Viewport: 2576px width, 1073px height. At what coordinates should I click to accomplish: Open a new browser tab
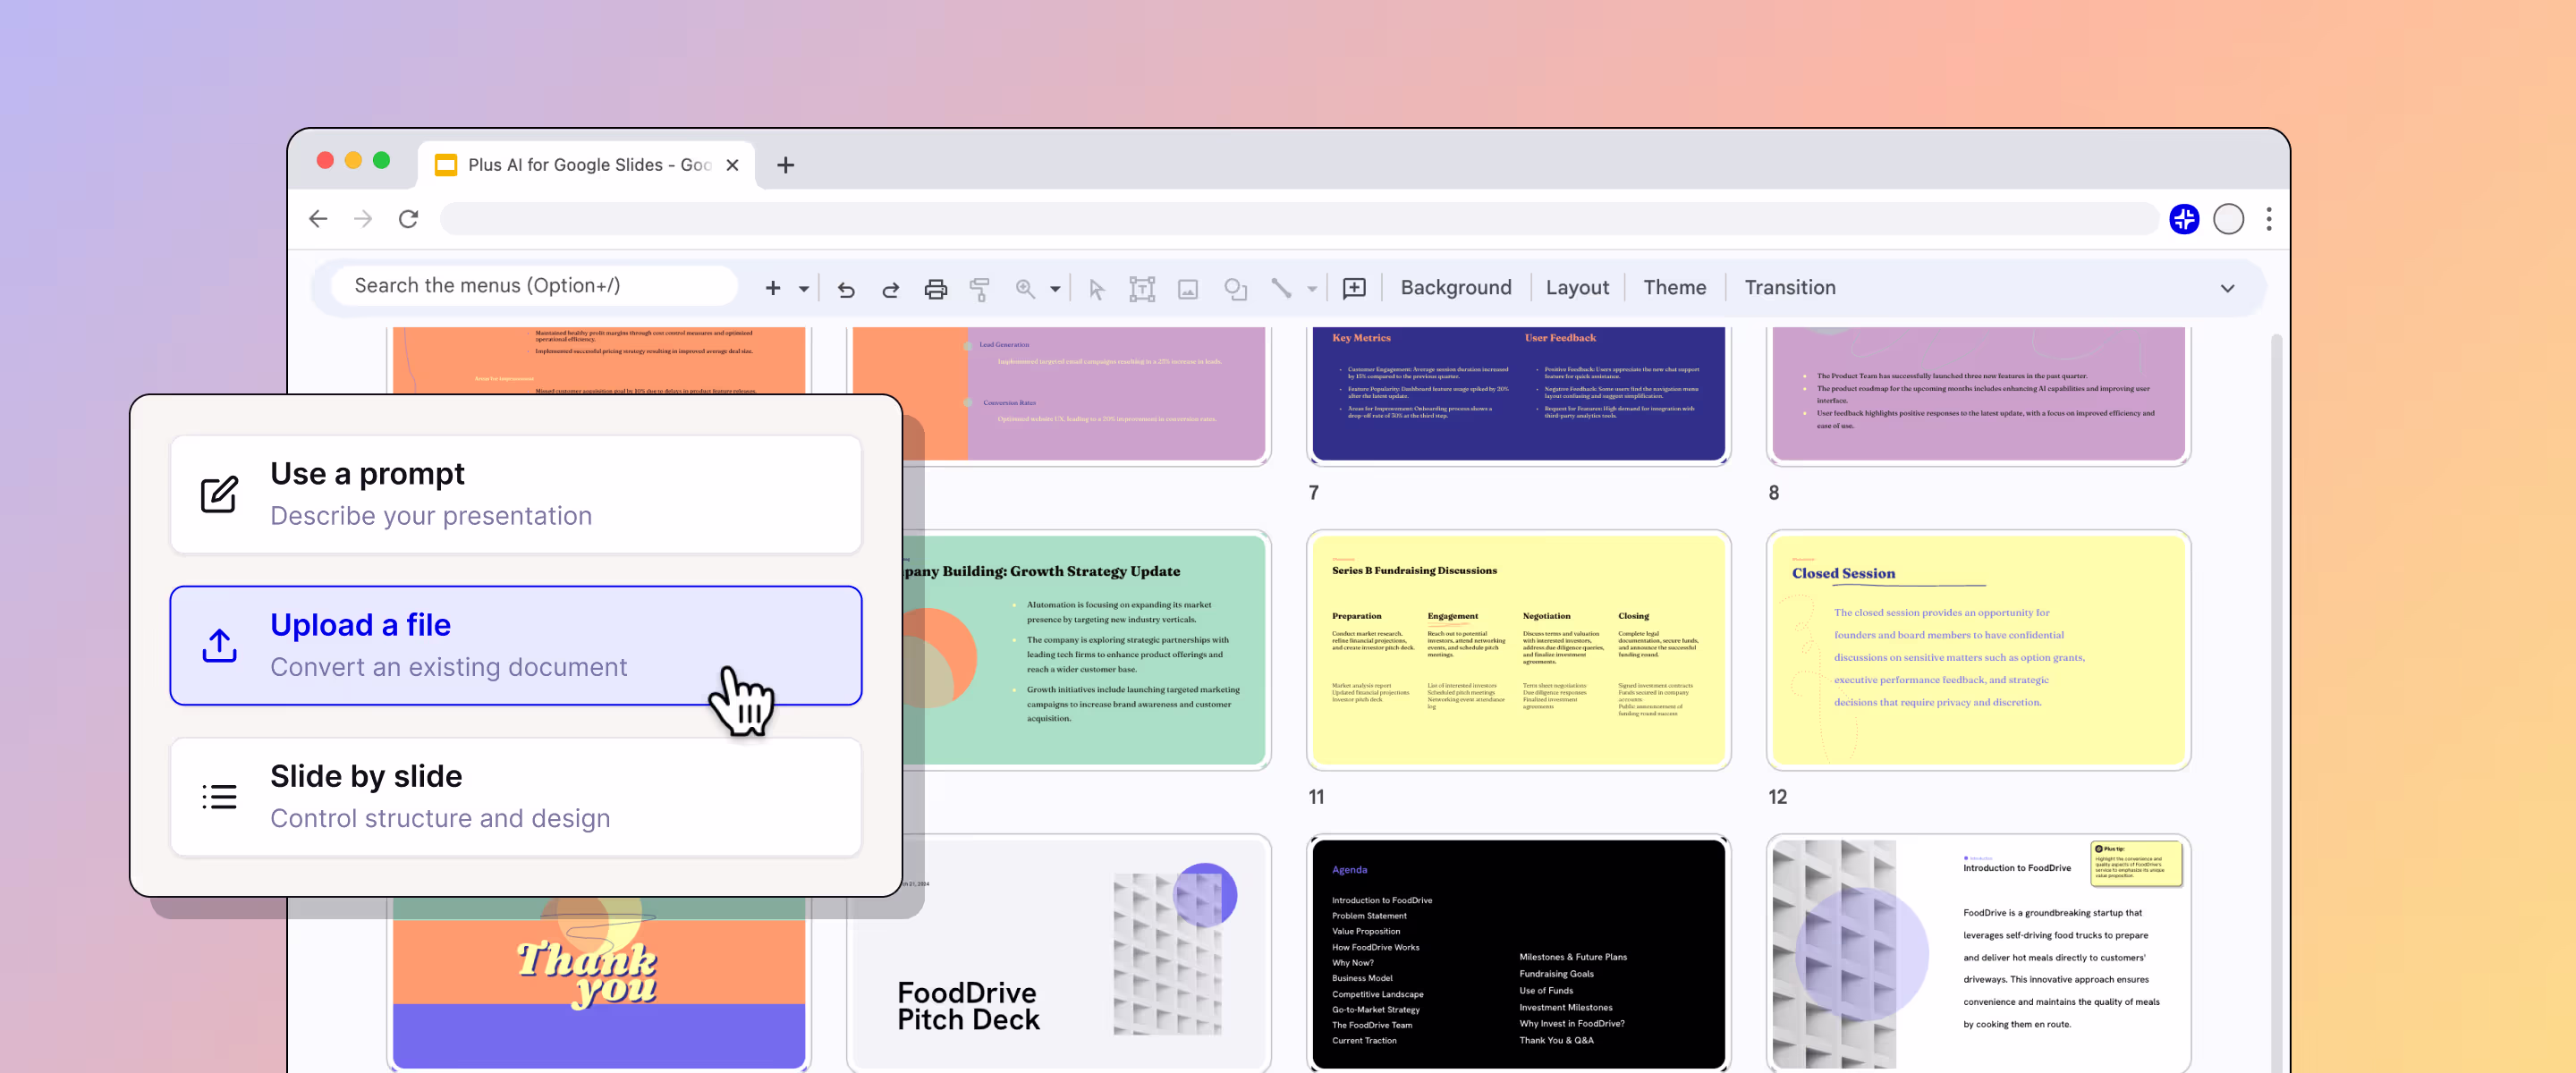coord(786,165)
